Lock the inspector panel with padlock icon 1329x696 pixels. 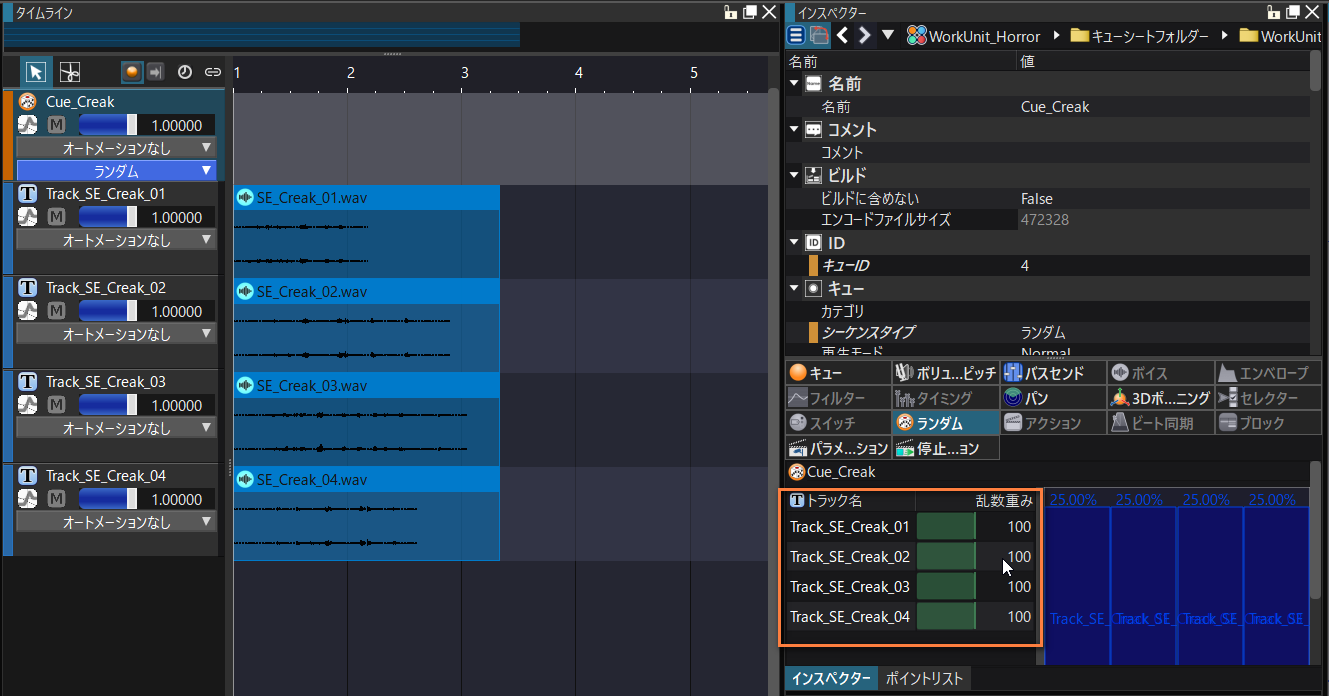pyautogui.click(x=1272, y=12)
